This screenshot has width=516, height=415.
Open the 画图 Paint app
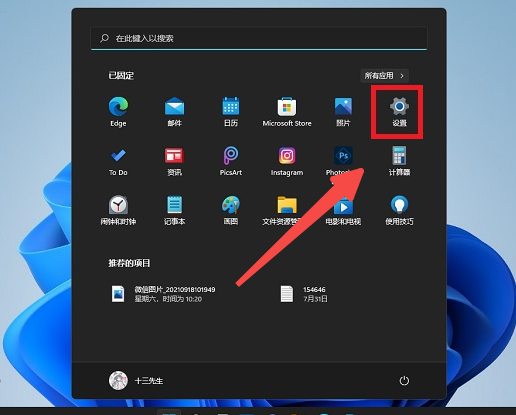231,210
